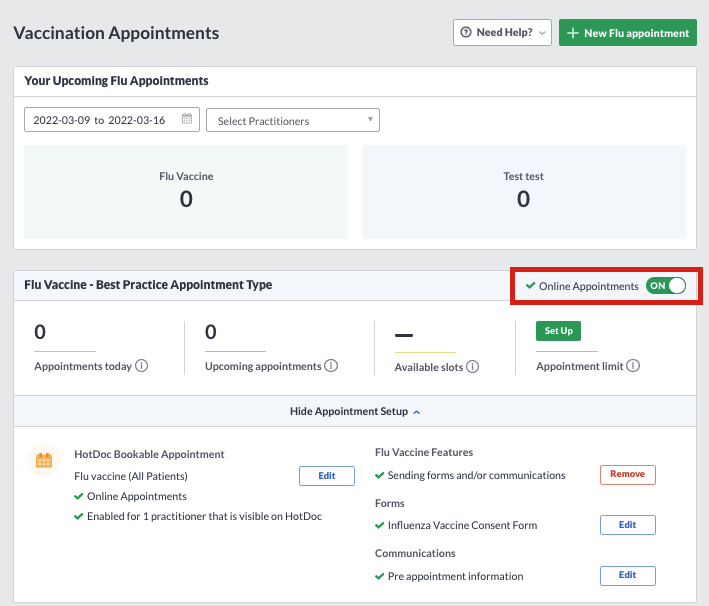Click the New Flu appointment button
Viewport: 709px width, 606px height.
click(x=628, y=33)
